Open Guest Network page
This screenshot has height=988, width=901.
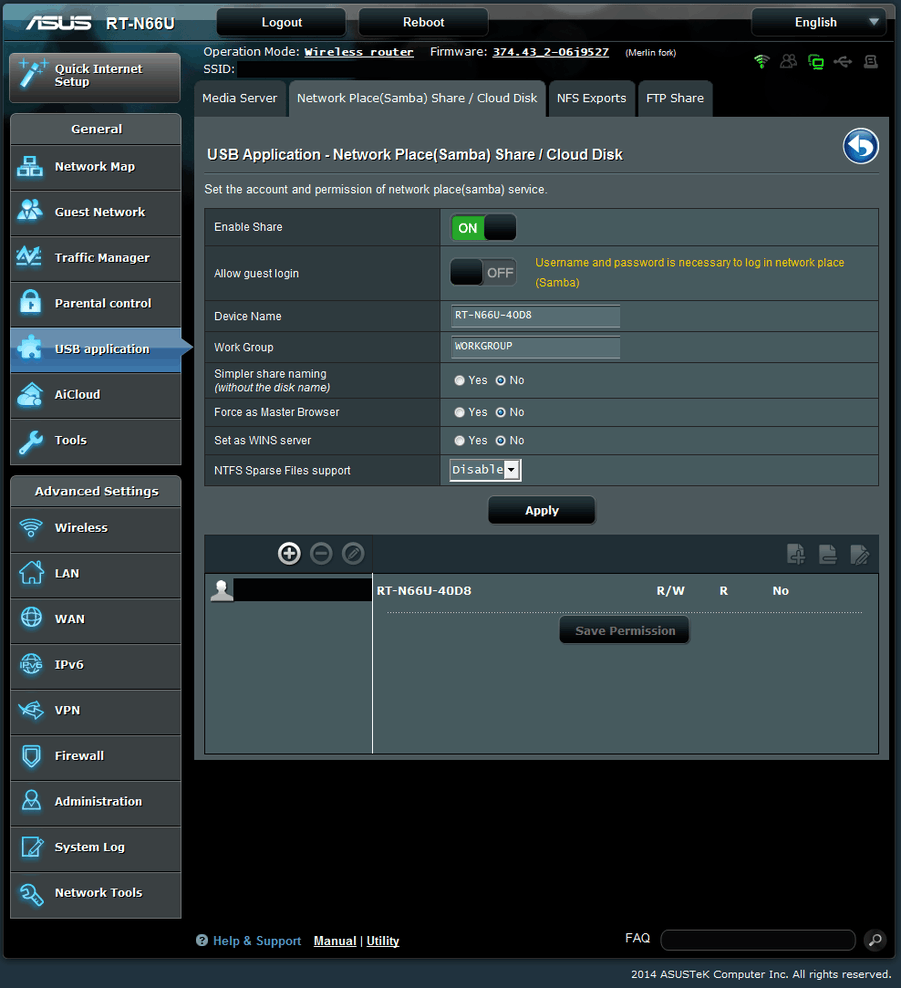point(96,213)
